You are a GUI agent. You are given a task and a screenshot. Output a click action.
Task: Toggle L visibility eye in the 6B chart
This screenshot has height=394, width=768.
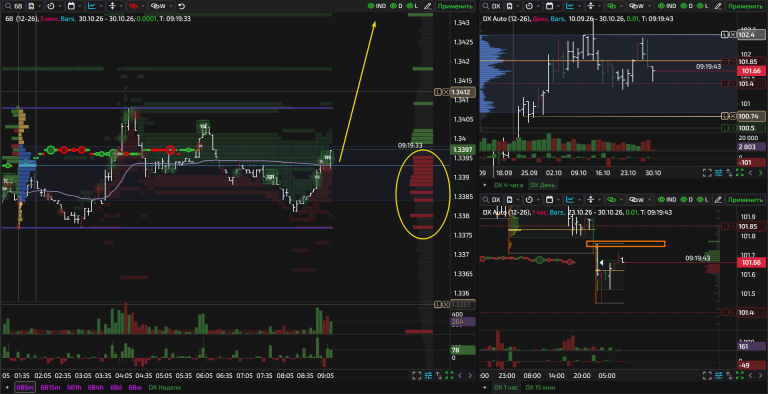413,6
